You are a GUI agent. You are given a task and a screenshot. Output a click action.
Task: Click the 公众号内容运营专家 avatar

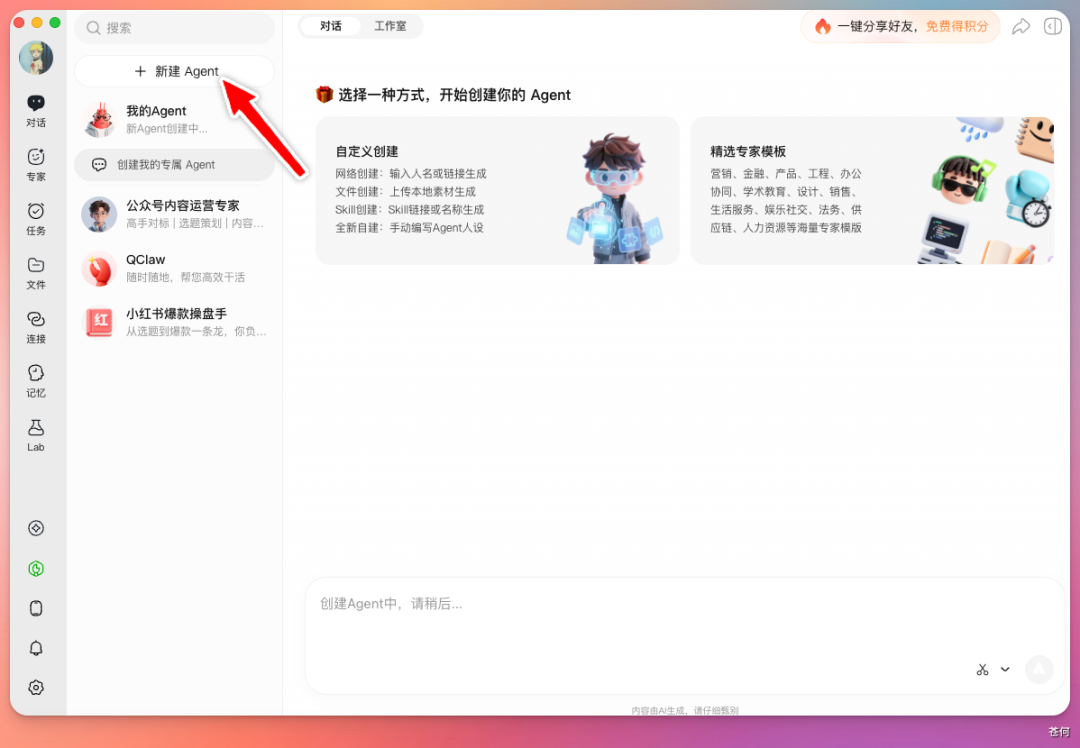99,214
